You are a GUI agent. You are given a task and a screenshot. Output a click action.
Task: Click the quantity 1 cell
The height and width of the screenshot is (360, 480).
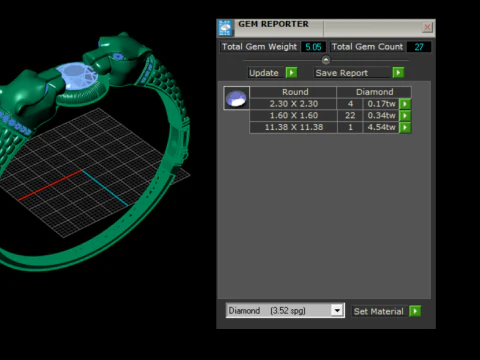pyautogui.click(x=350, y=127)
